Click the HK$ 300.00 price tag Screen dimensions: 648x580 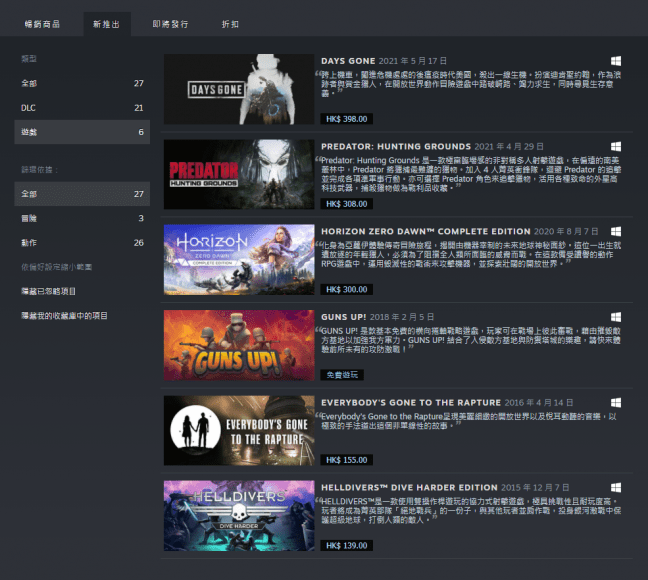point(346,289)
